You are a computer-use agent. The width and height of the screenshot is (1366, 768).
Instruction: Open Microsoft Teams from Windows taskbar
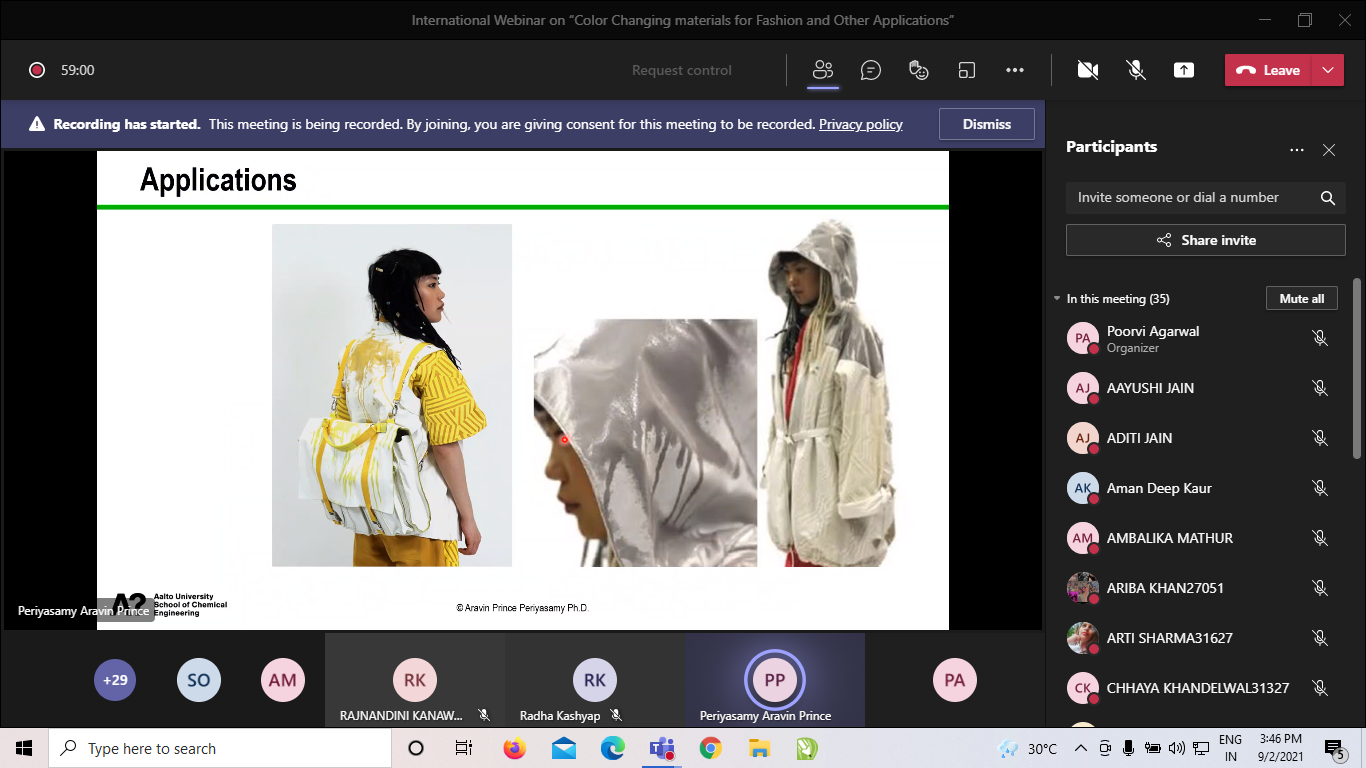pyautogui.click(x=661, y=748)
